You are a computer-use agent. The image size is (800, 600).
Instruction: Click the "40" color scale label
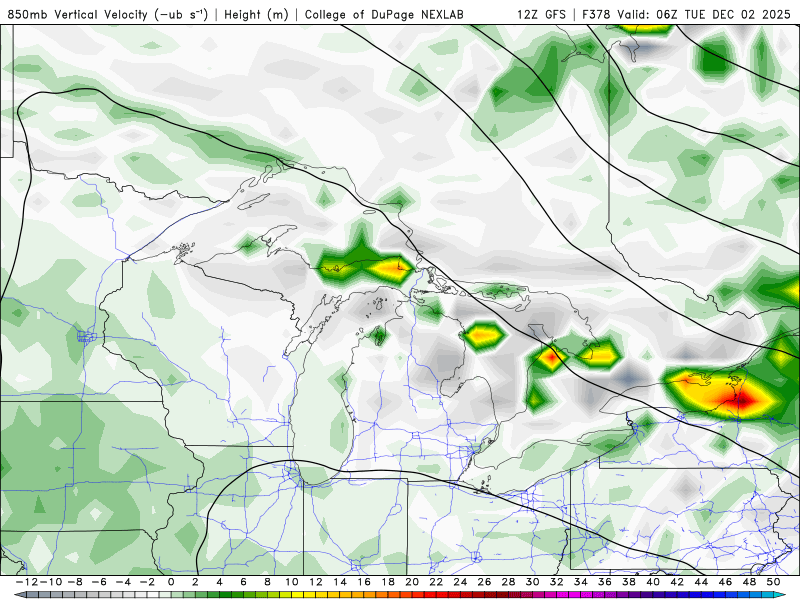click(653, 582)
